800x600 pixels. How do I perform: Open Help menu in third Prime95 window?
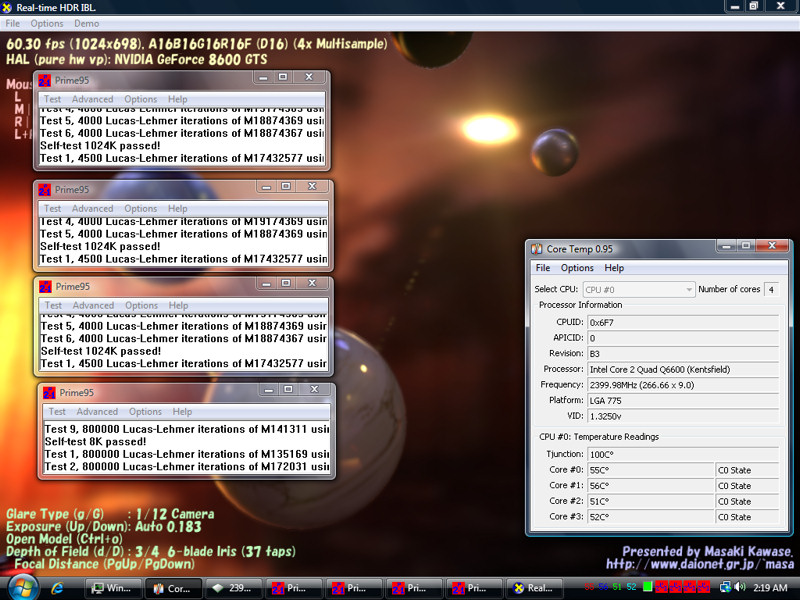click(179, 305)
